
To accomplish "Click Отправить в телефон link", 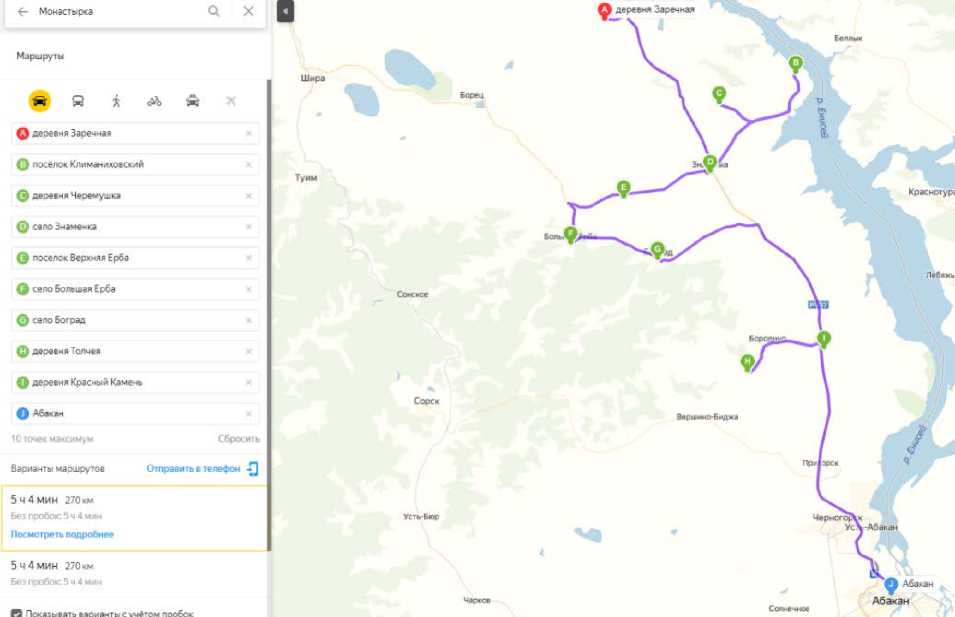I will tap(193, 468).
